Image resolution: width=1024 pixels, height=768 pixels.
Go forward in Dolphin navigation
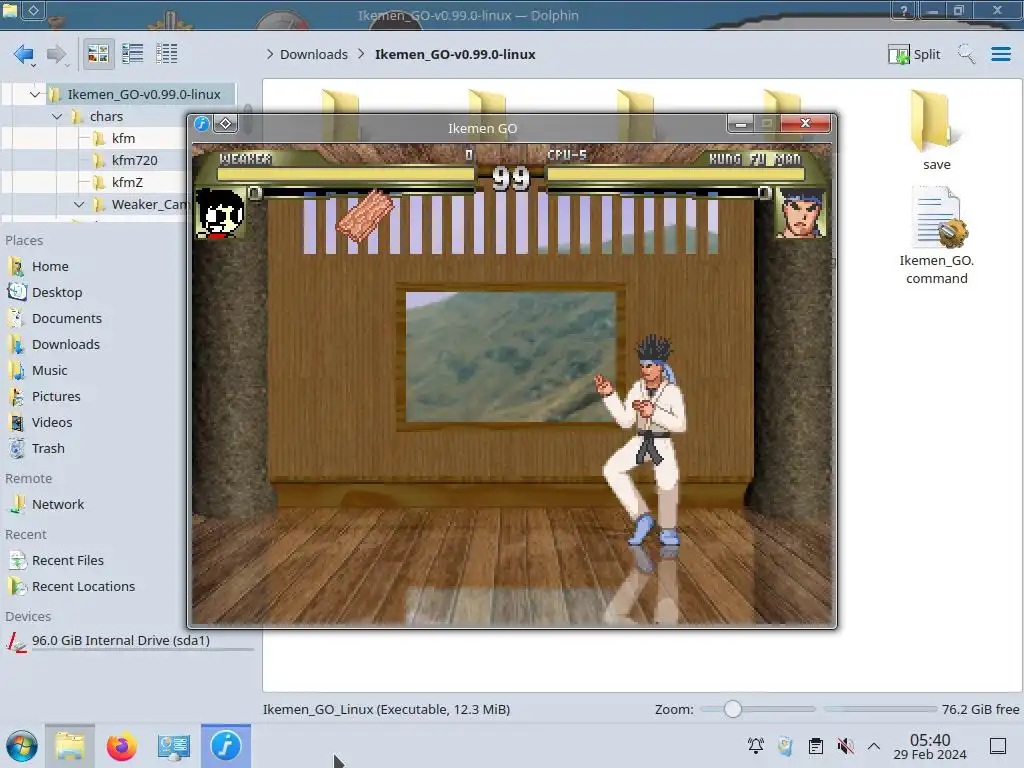point(57,54)
